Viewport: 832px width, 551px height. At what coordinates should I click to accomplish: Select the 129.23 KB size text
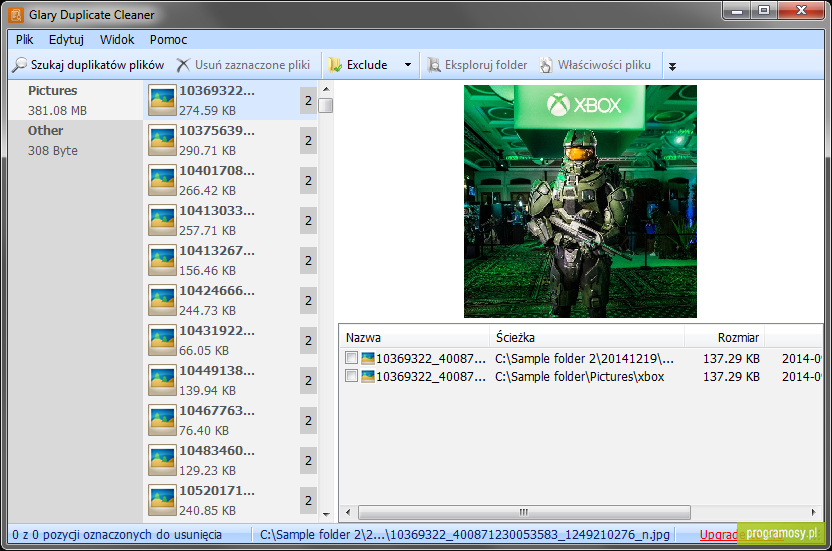point(207,470)
